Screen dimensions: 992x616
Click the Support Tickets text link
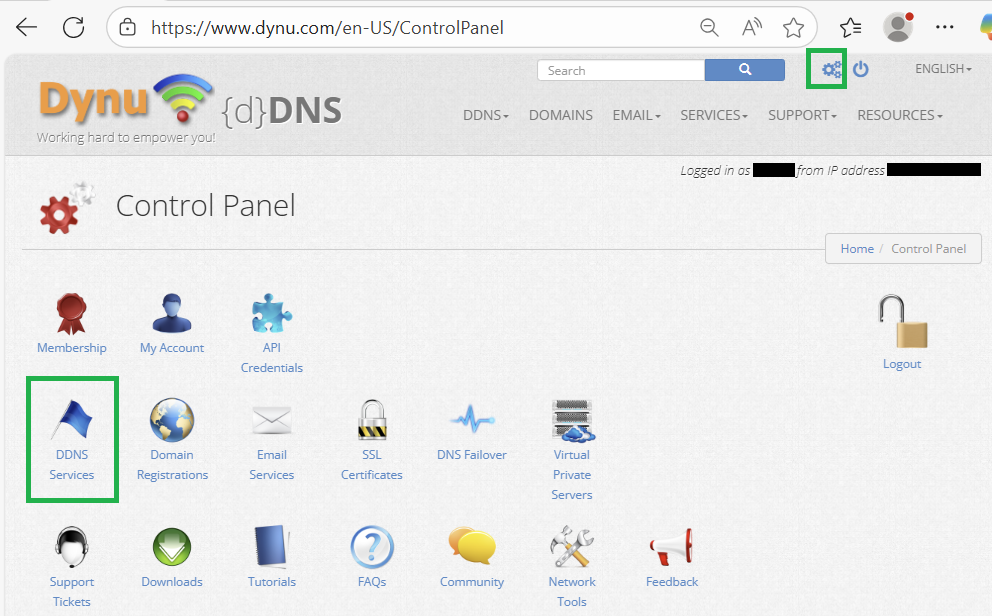71,591
